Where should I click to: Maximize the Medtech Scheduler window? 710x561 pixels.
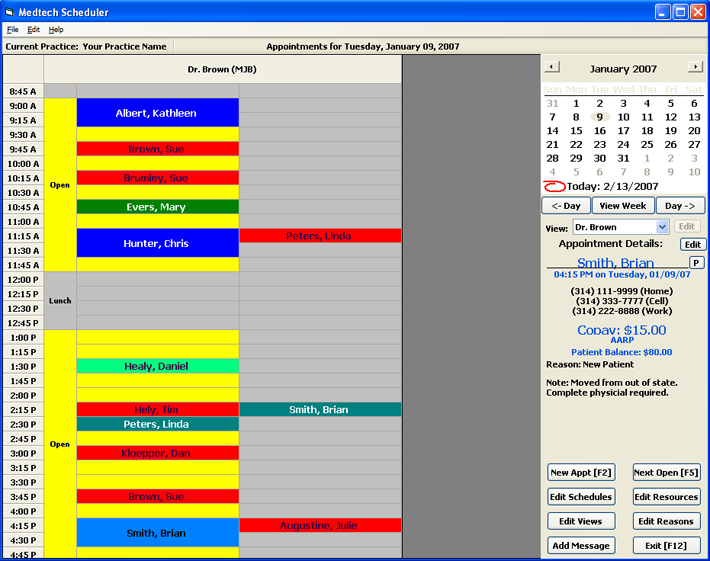(x=680, y=12)
